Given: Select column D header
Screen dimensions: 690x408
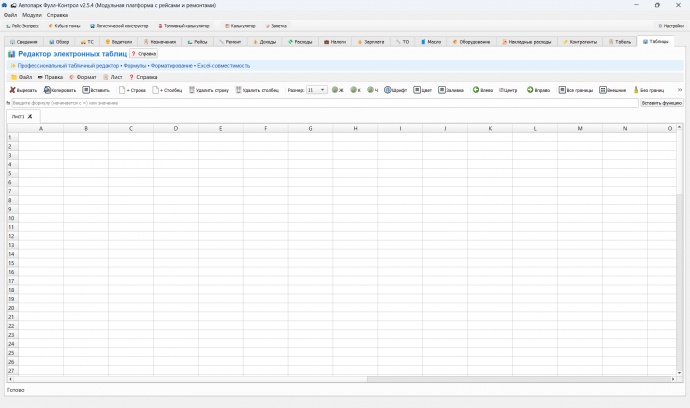Looking at the screenshot, I should coord(176,129).
